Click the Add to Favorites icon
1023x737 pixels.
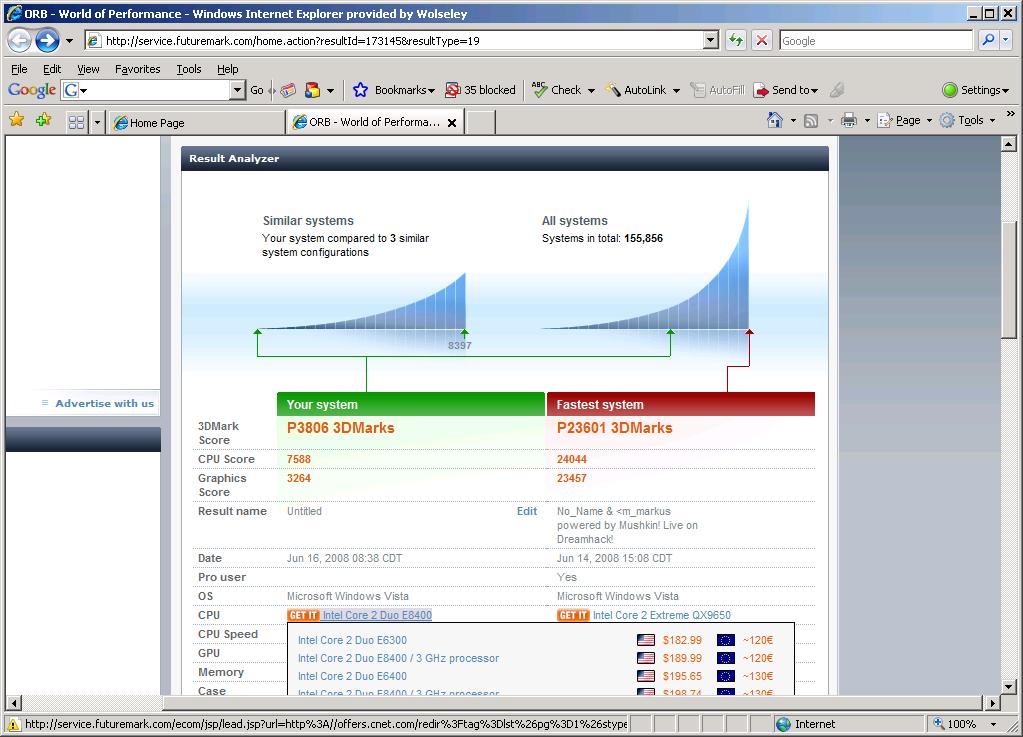click(43, 120)
